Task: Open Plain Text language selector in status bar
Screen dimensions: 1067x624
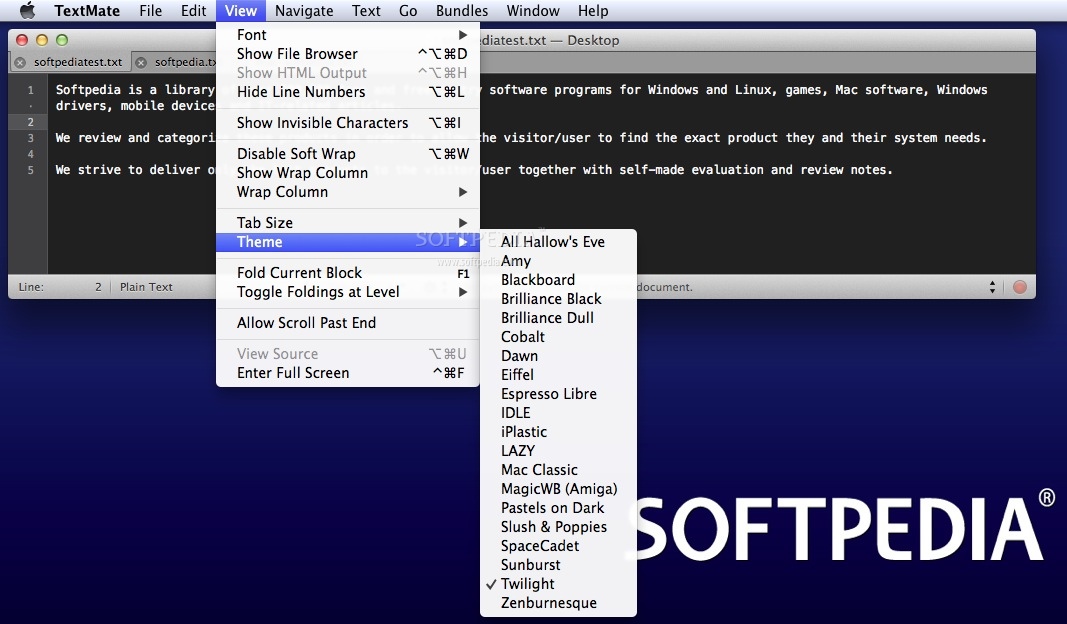Action: (146, 287)
